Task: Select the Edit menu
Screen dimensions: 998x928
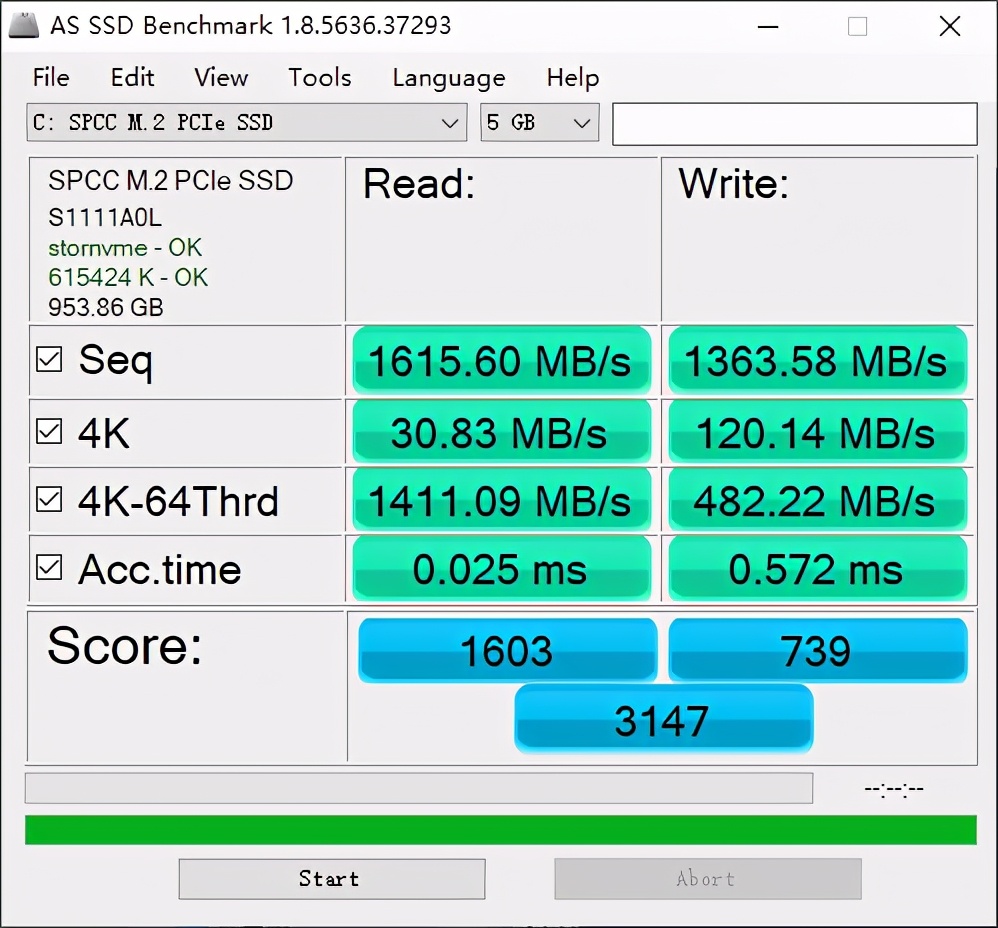Action: [x=132, y=77]
